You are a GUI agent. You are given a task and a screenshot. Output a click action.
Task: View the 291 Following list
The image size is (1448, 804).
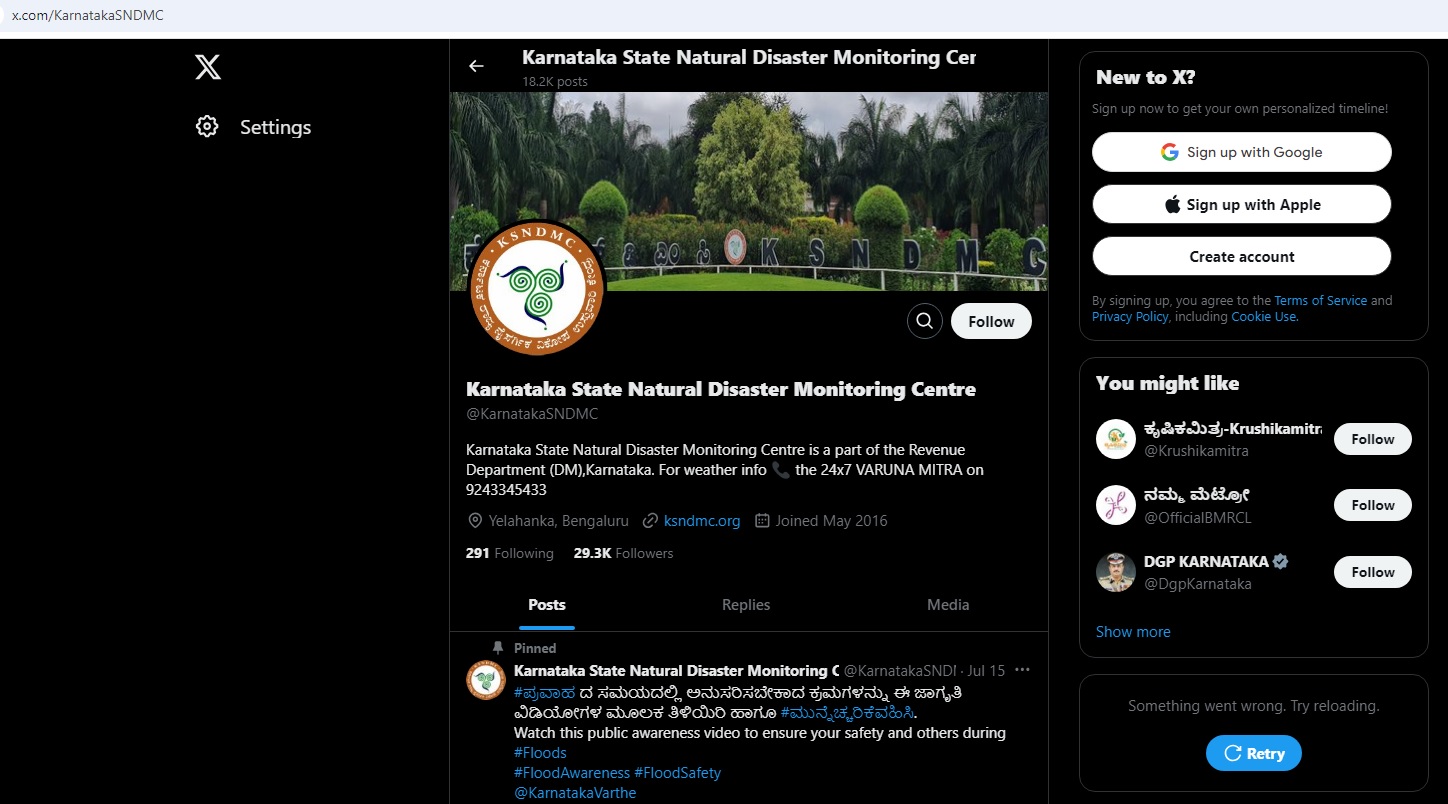509,553
